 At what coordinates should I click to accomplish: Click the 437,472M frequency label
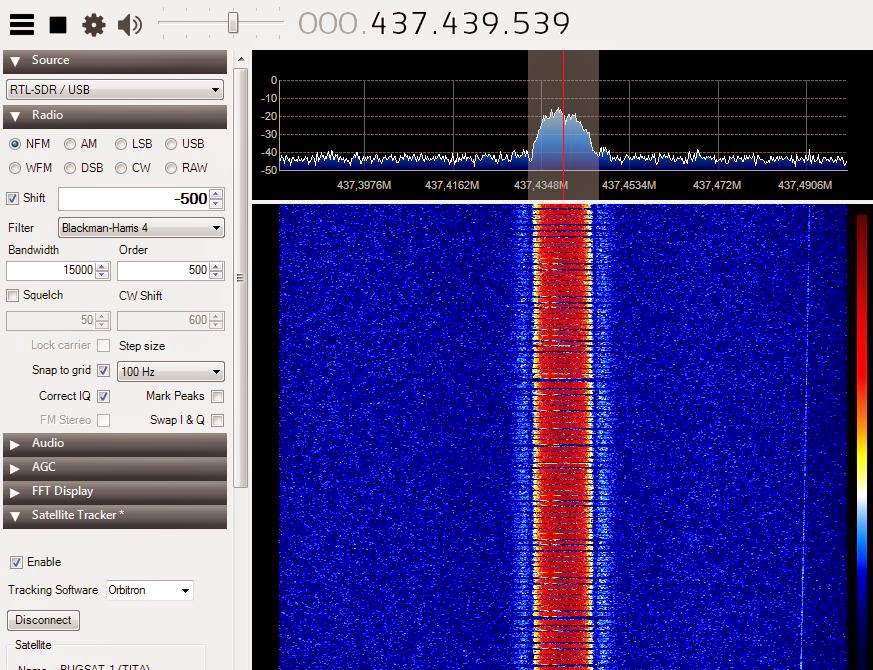717,185
